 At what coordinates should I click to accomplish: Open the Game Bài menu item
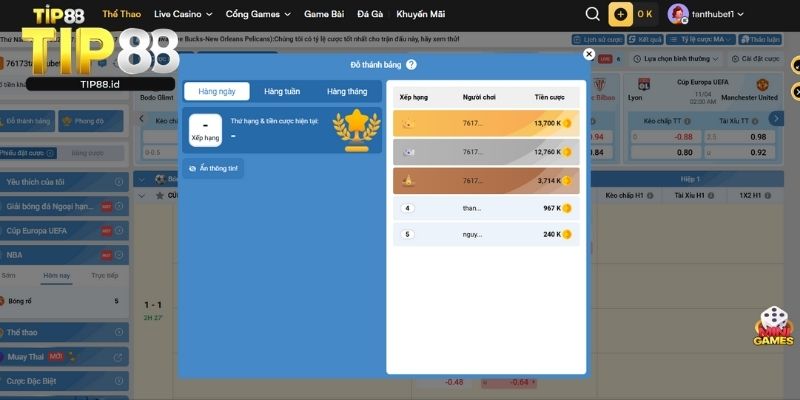point(325,15)
